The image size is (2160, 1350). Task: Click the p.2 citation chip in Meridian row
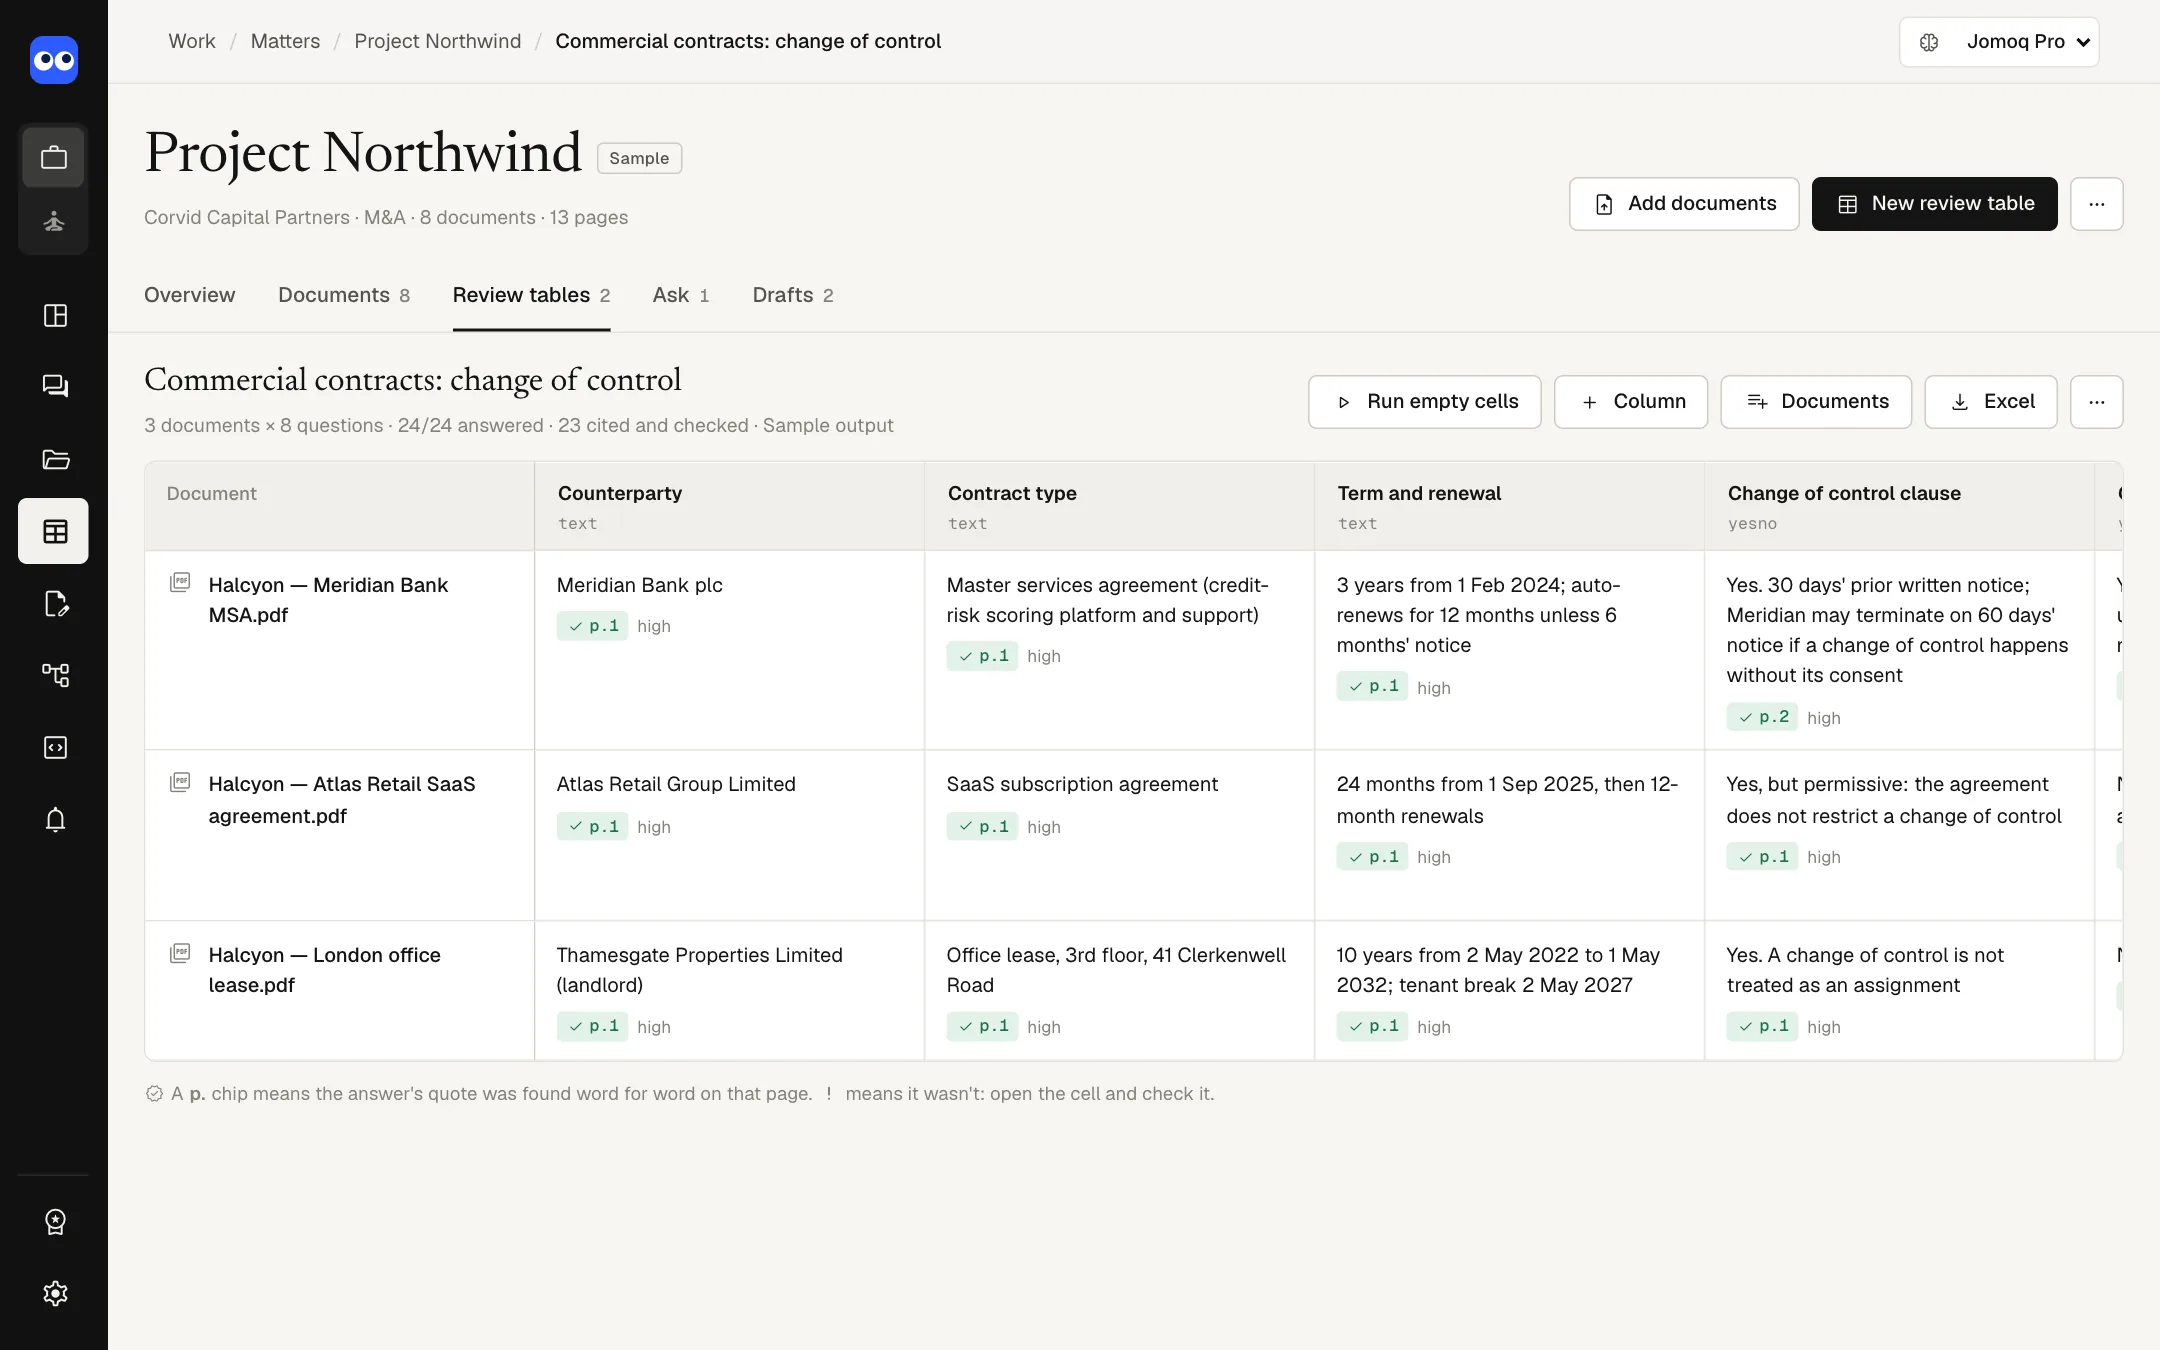click(x=1762, y=717)
